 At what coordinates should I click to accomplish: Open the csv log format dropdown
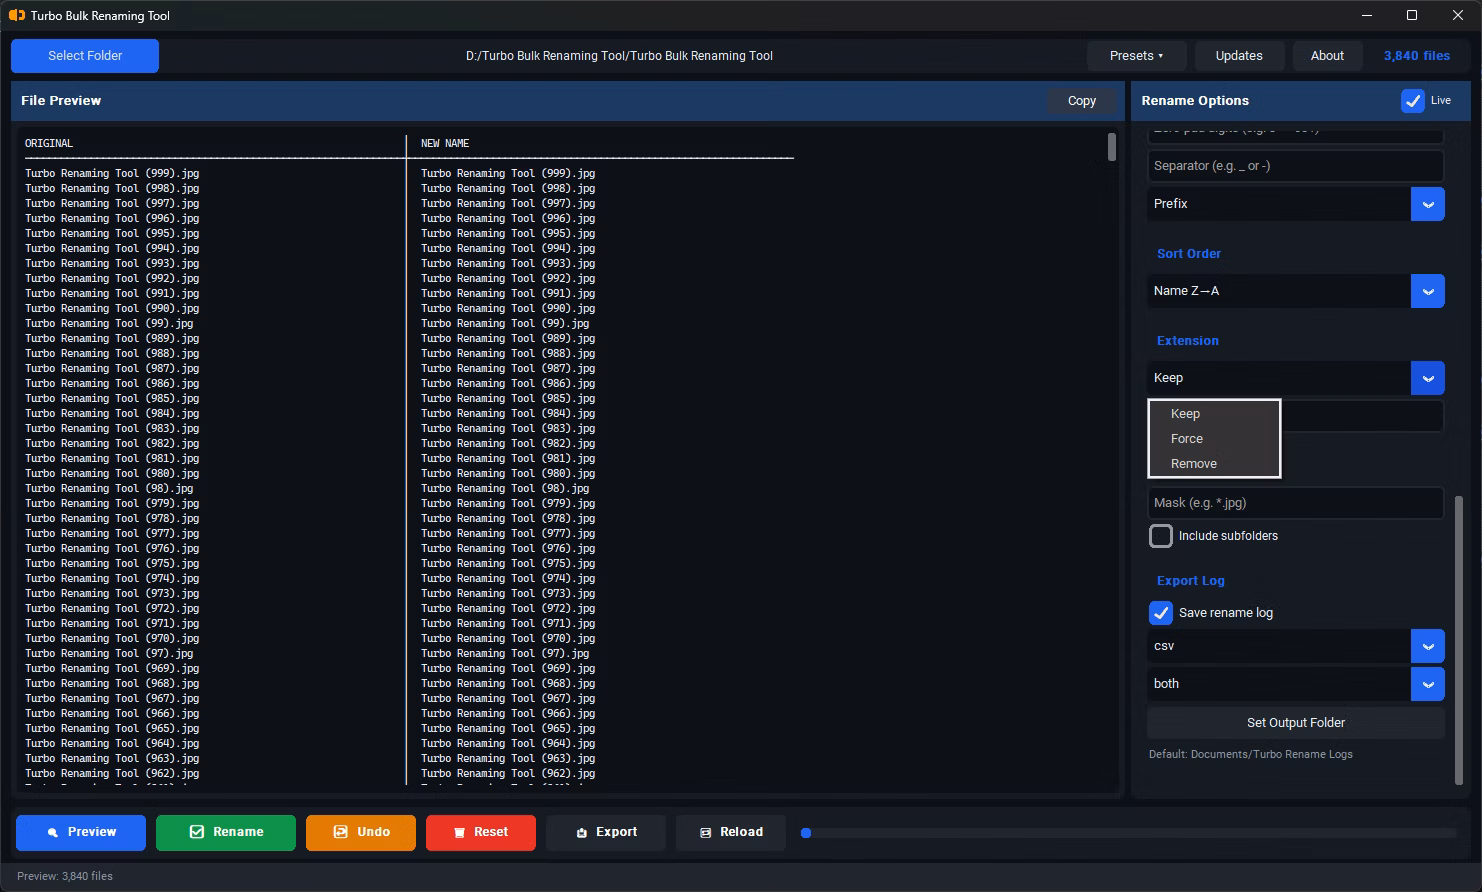point(1428,646)
